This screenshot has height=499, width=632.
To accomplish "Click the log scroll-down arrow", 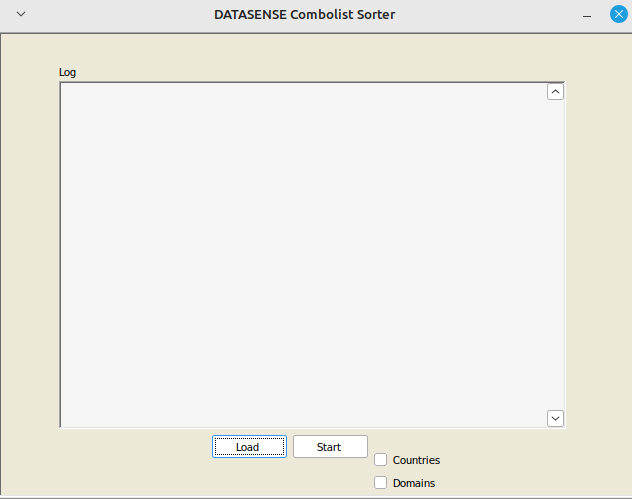I will pos(555,418).
